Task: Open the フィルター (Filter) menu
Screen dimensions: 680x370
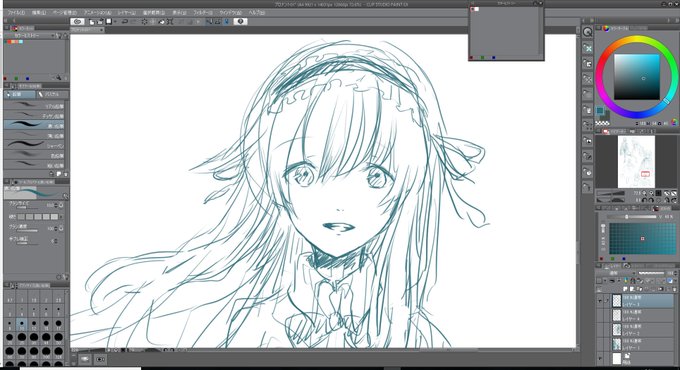Action: pos(203,13)
